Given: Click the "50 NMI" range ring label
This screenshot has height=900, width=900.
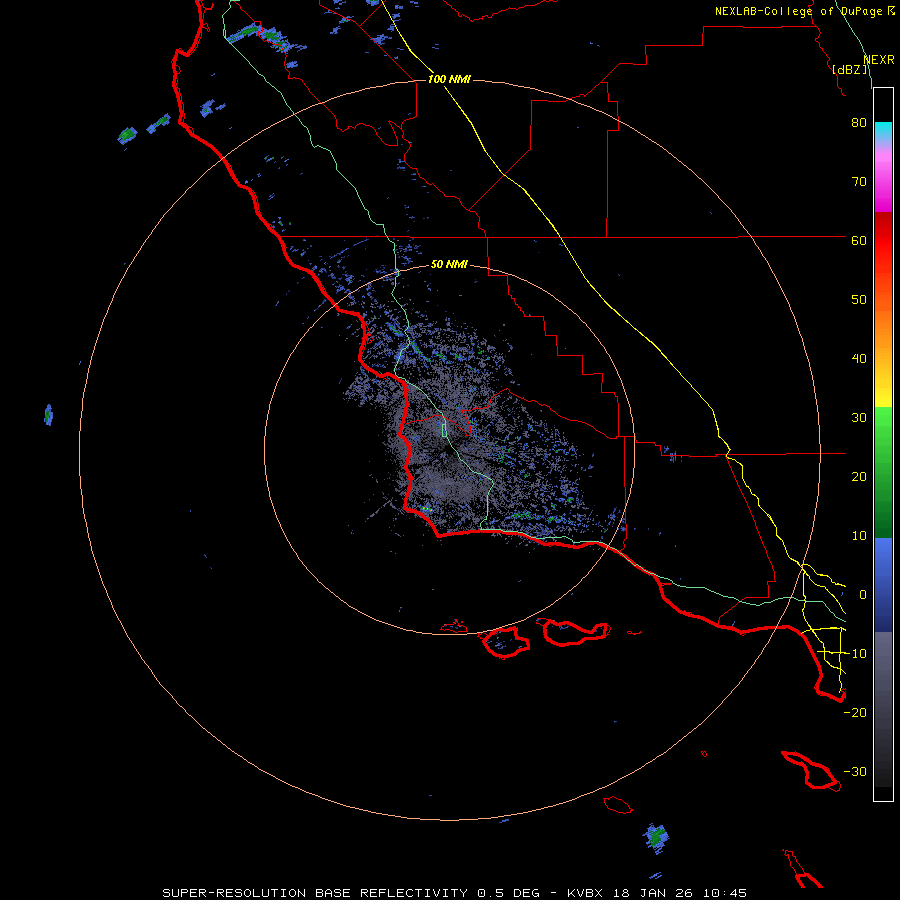Looking at the screenshot, I should (x=449, y=265).
